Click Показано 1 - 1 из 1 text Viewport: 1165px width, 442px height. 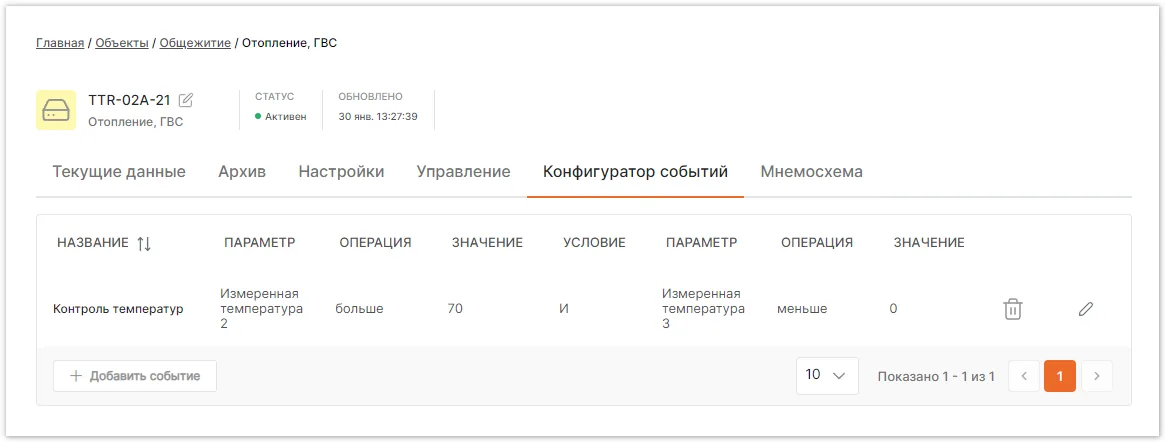tap(936, 377)
